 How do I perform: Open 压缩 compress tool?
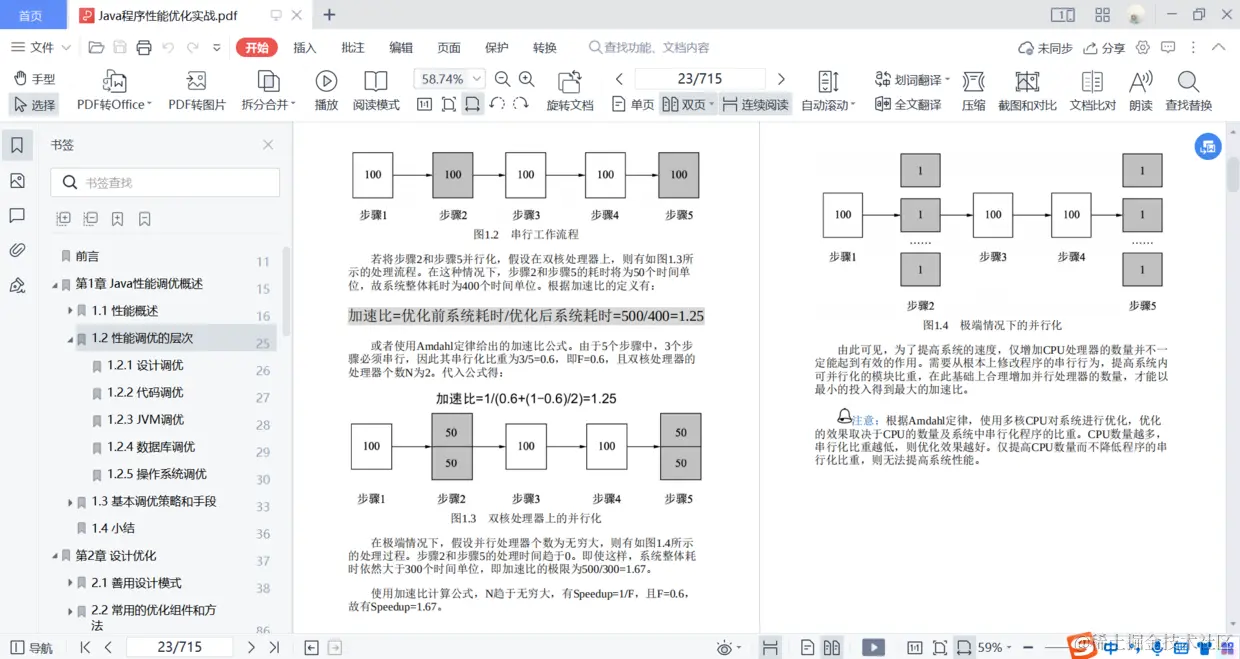click(973, 92)
